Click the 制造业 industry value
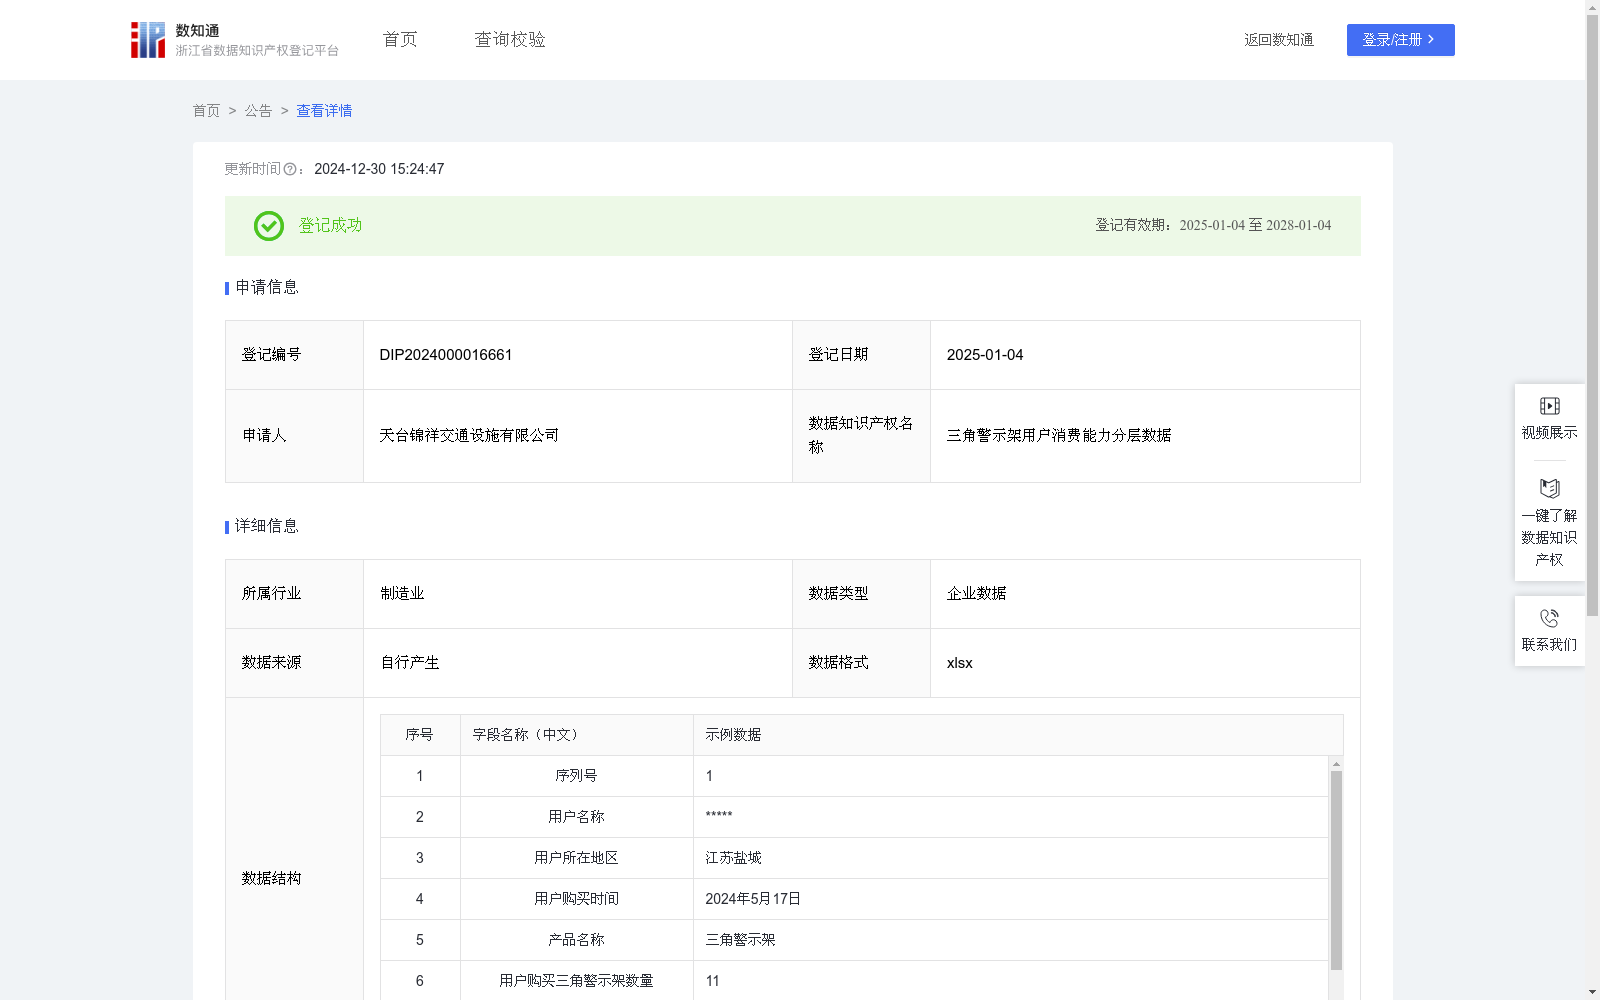 (402, 594)
